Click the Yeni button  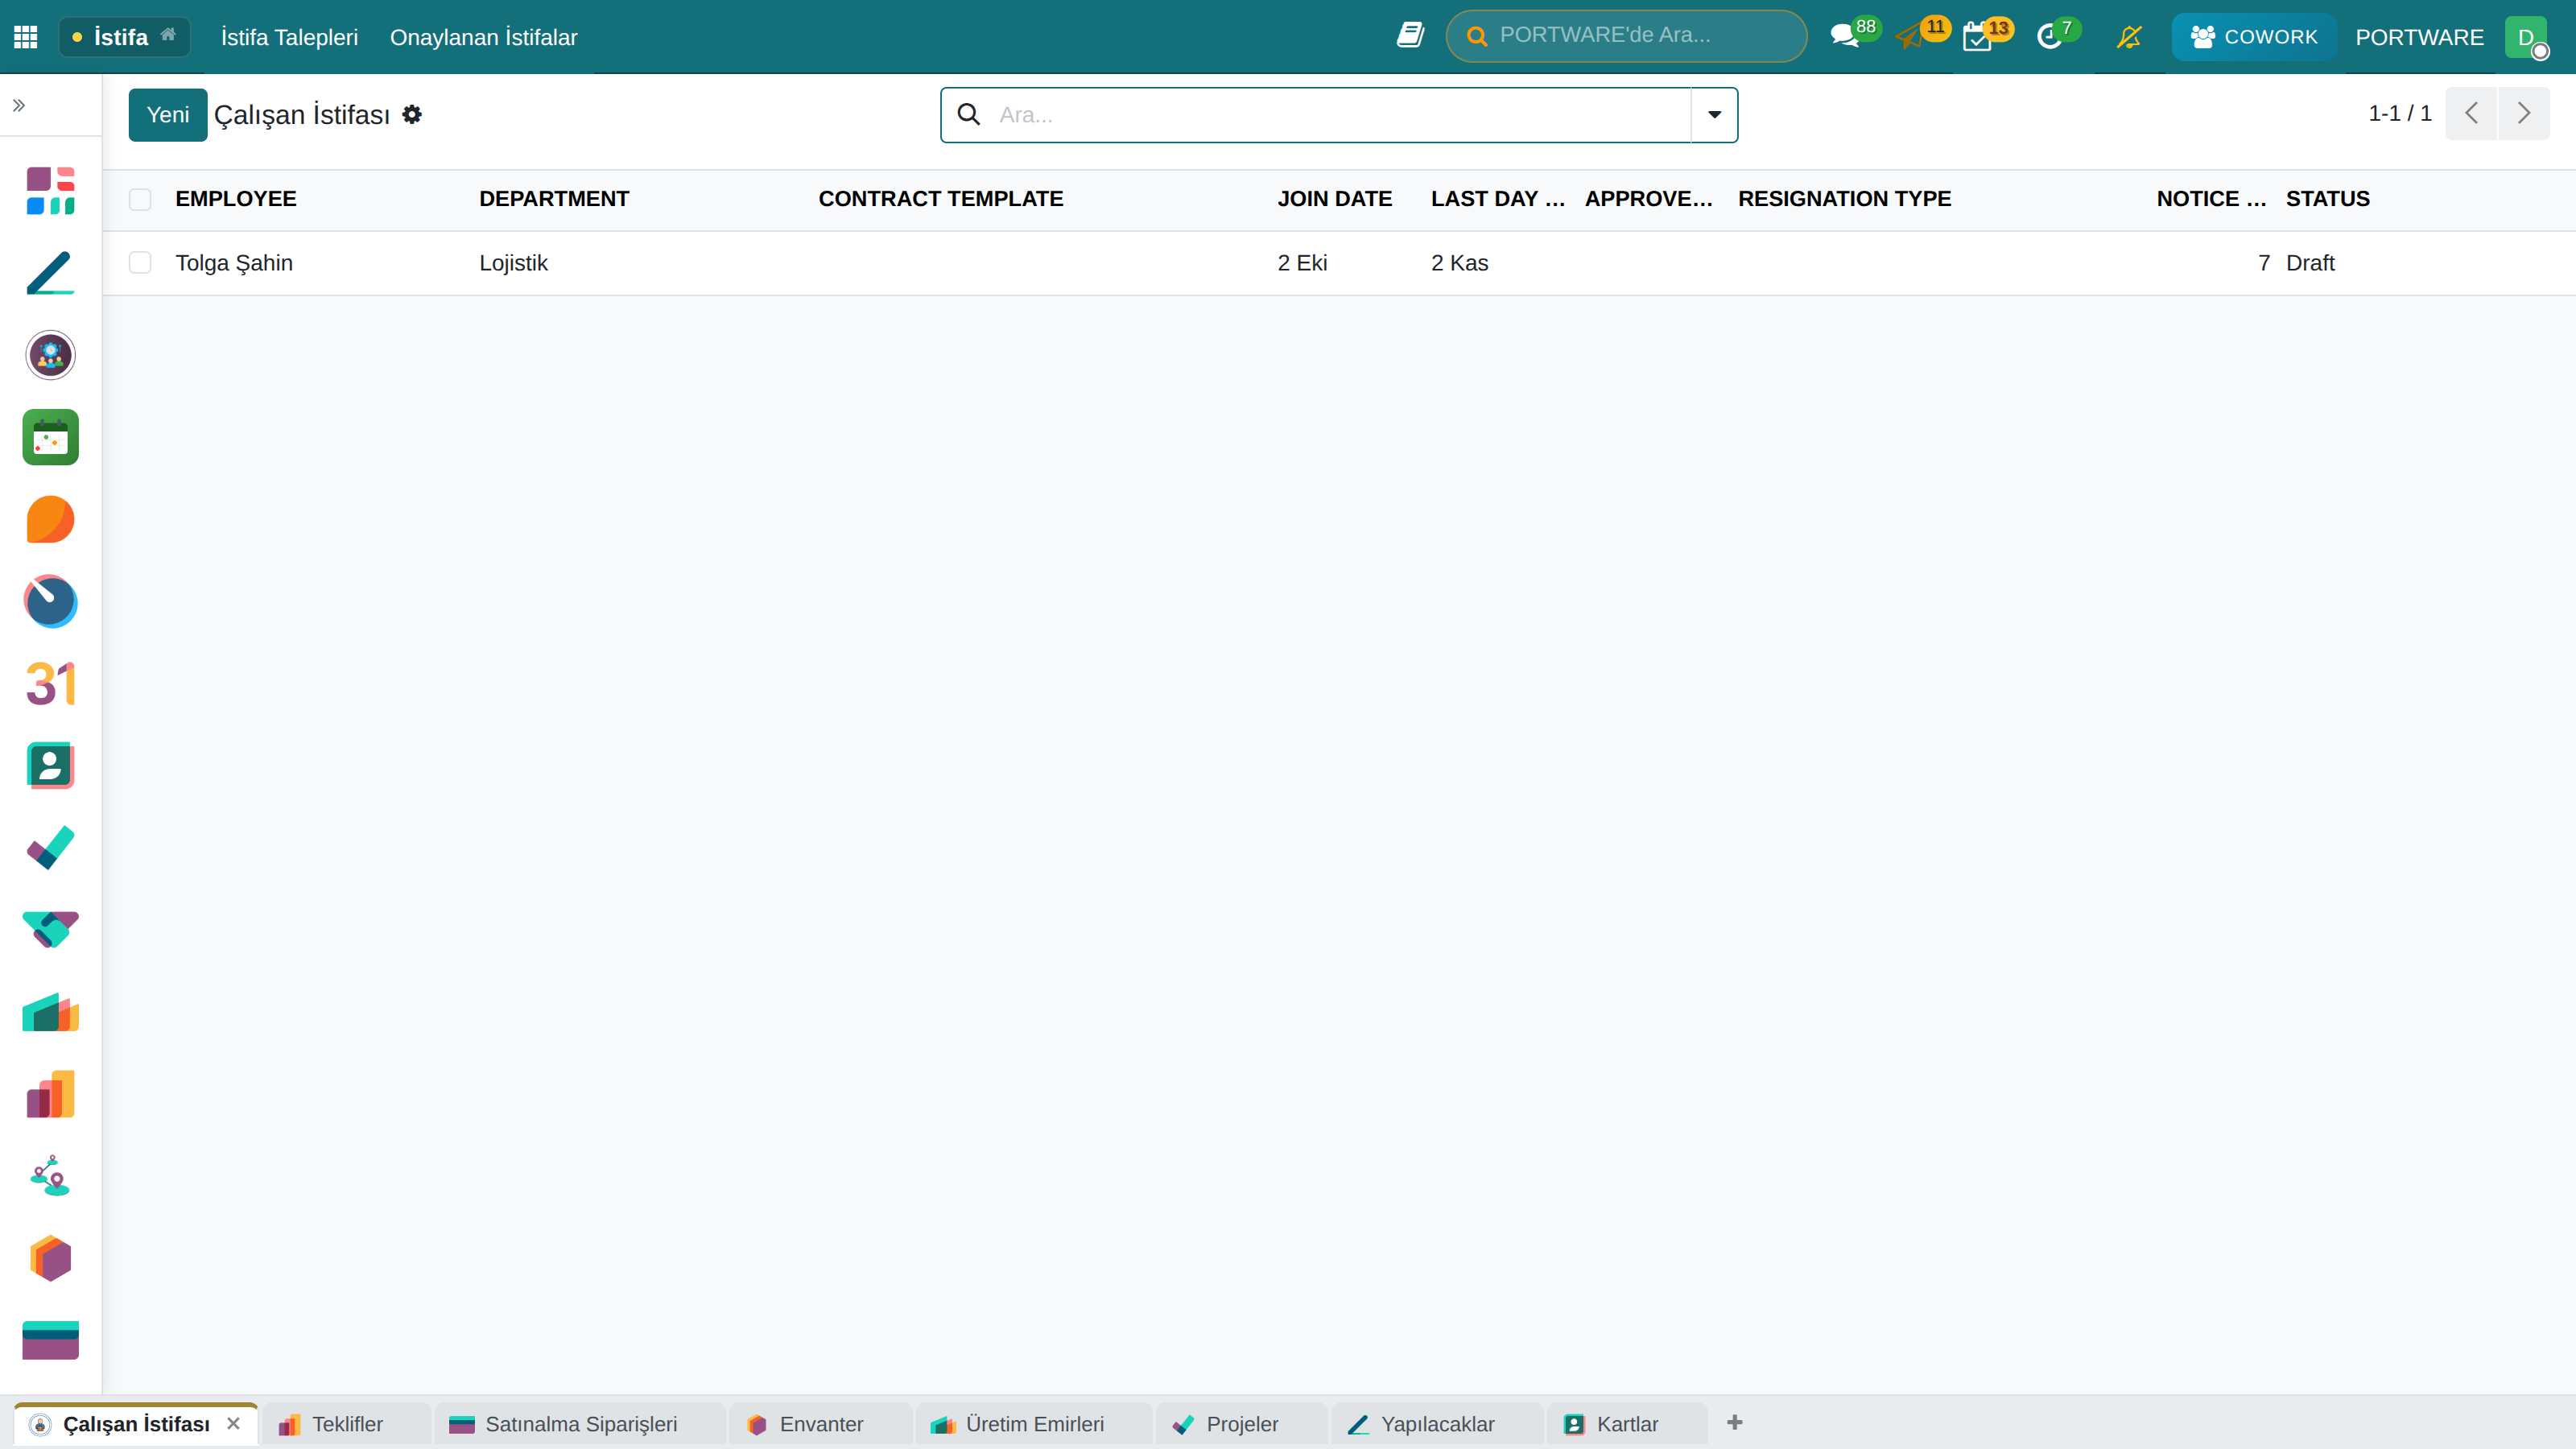tap(168, 115)
